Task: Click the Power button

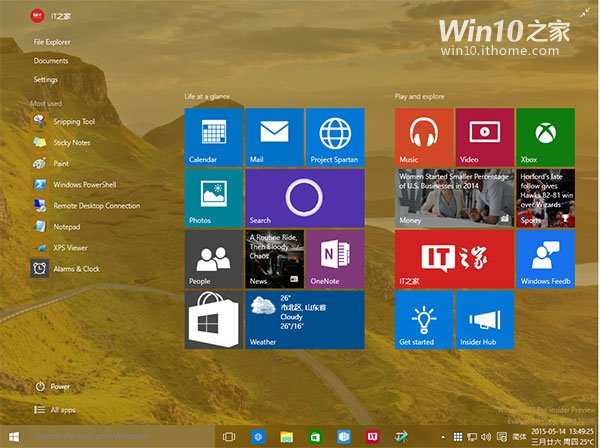Action: point(59,386)
